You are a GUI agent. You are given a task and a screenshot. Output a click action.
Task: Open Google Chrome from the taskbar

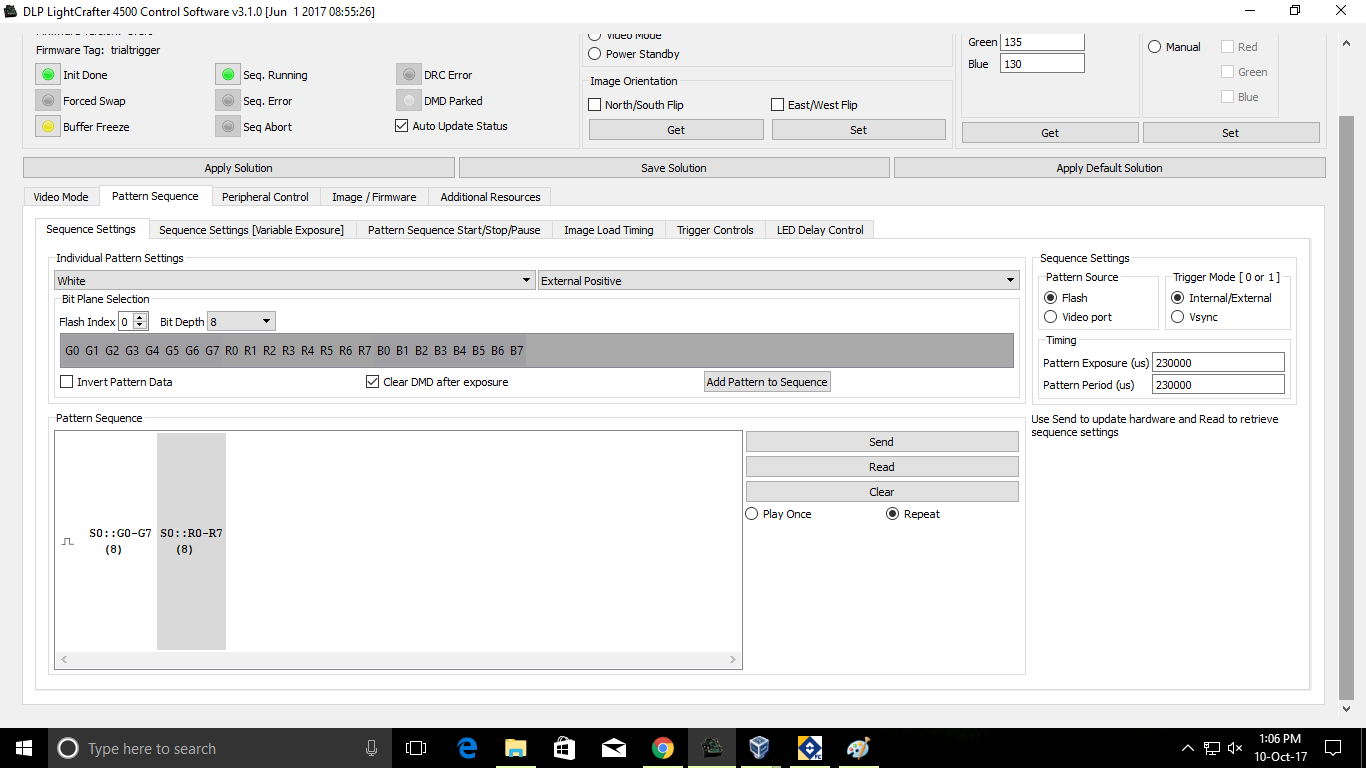(662, 748)
